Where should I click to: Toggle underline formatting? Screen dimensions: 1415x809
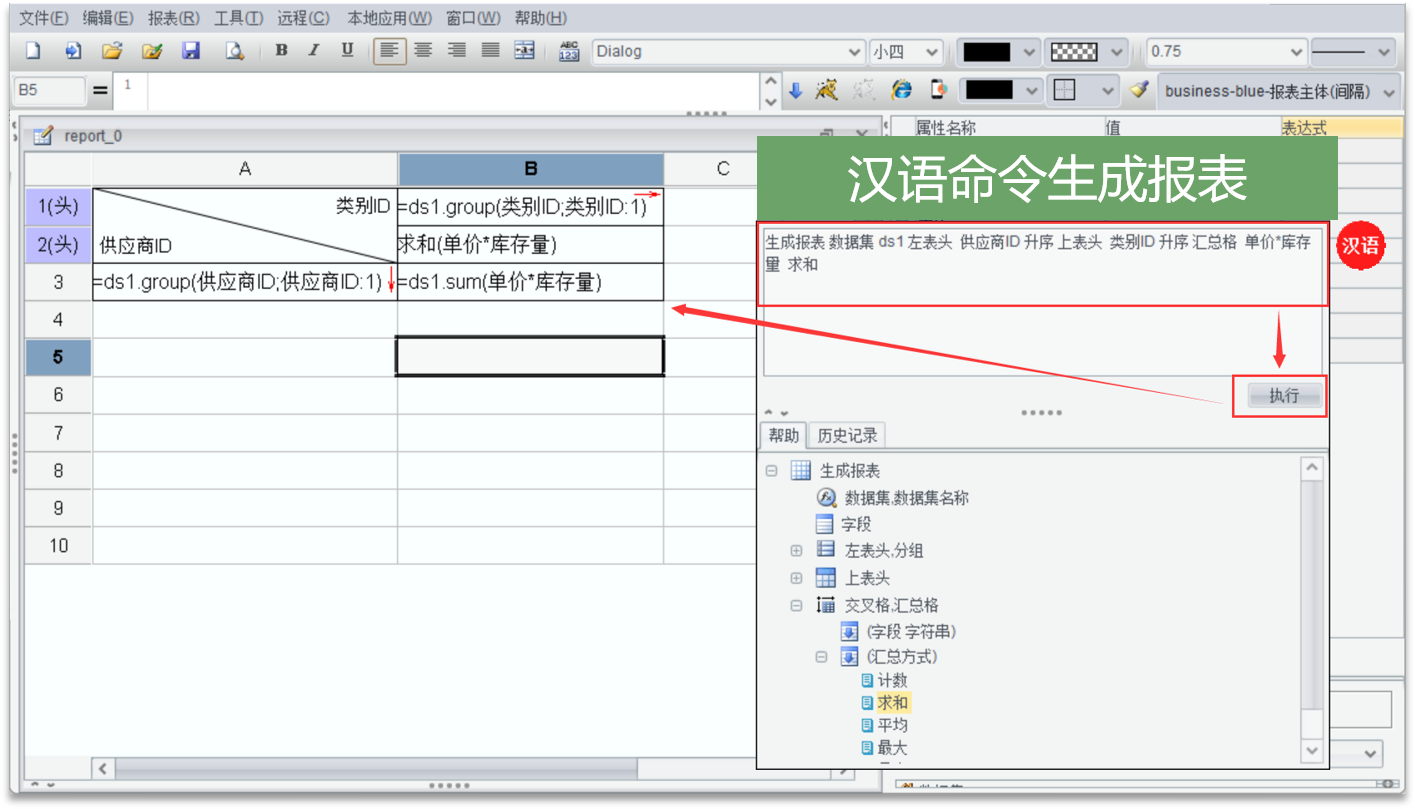[347, 51]
